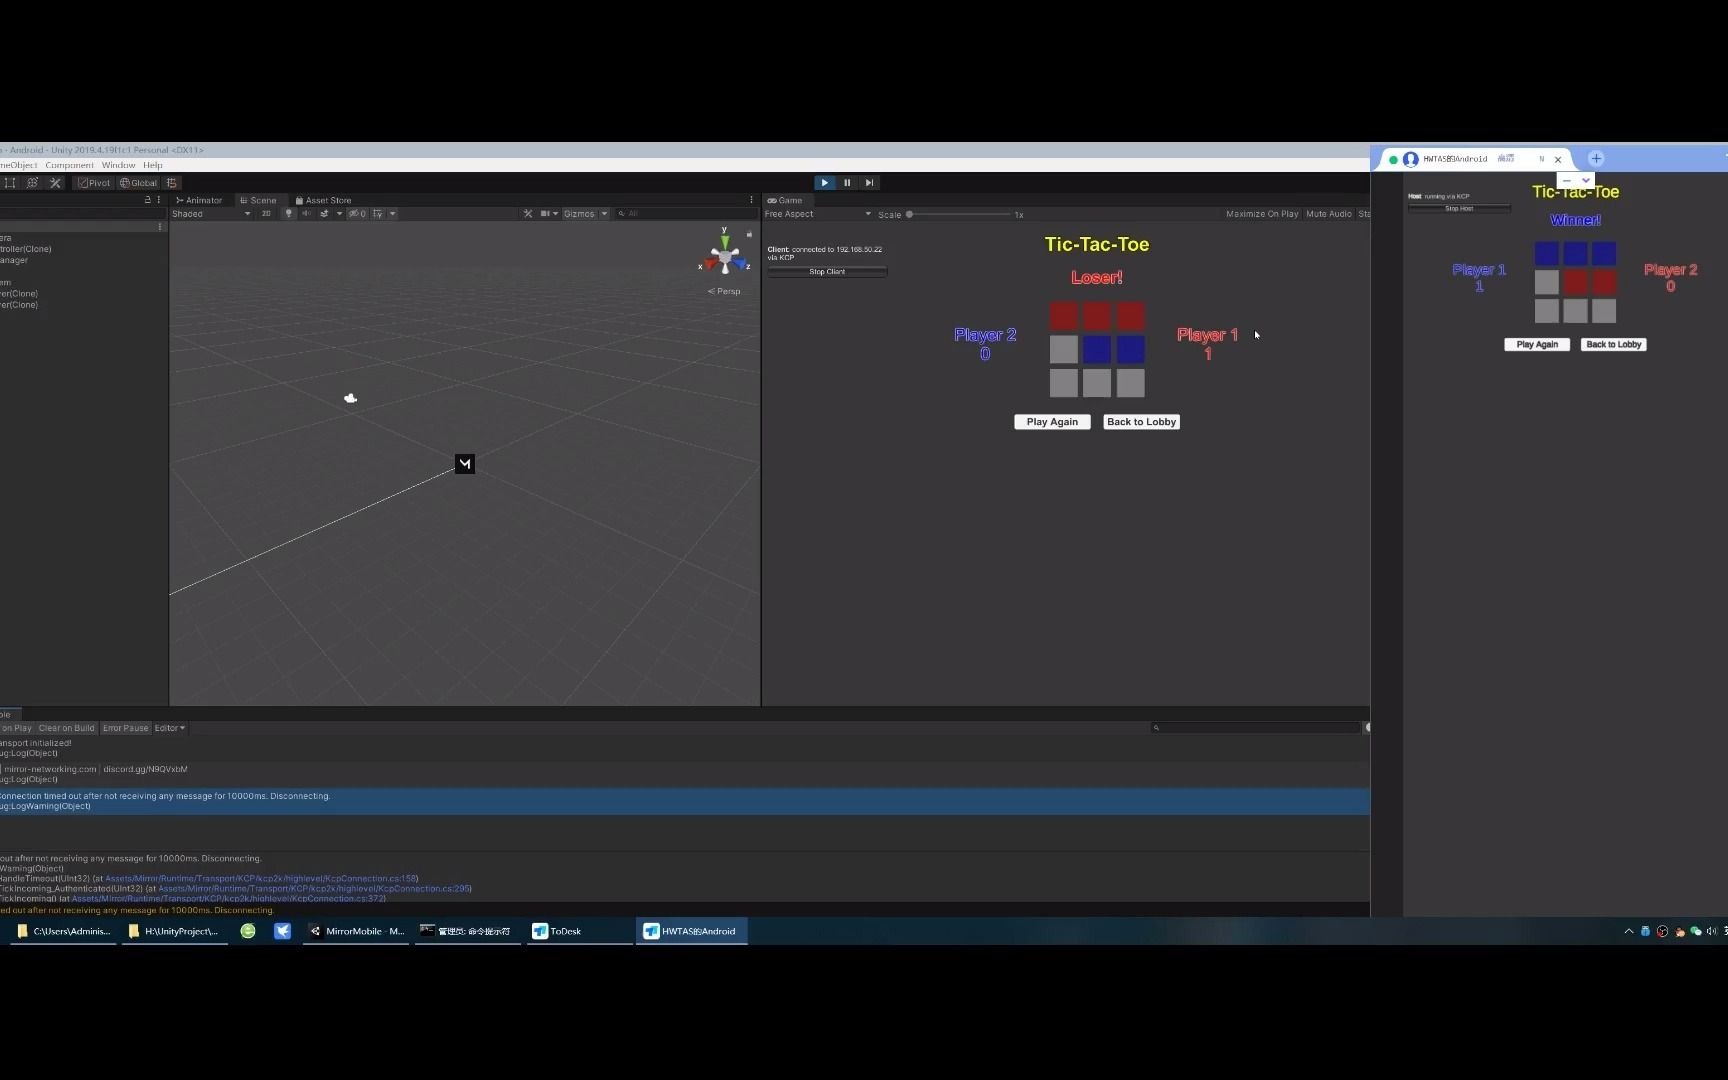Click bottom-left gray tile in Unity board

point(1064,383)
